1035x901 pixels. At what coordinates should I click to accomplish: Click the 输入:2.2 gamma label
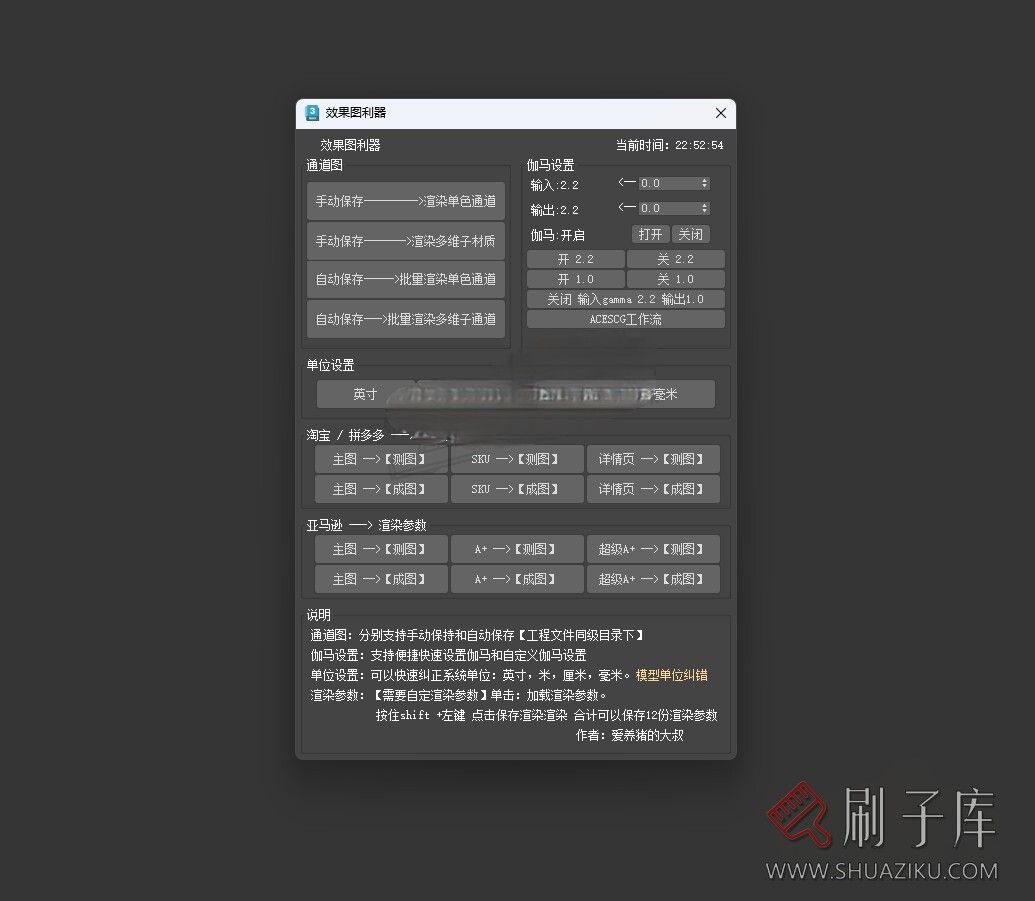click(x=554, y=185)
